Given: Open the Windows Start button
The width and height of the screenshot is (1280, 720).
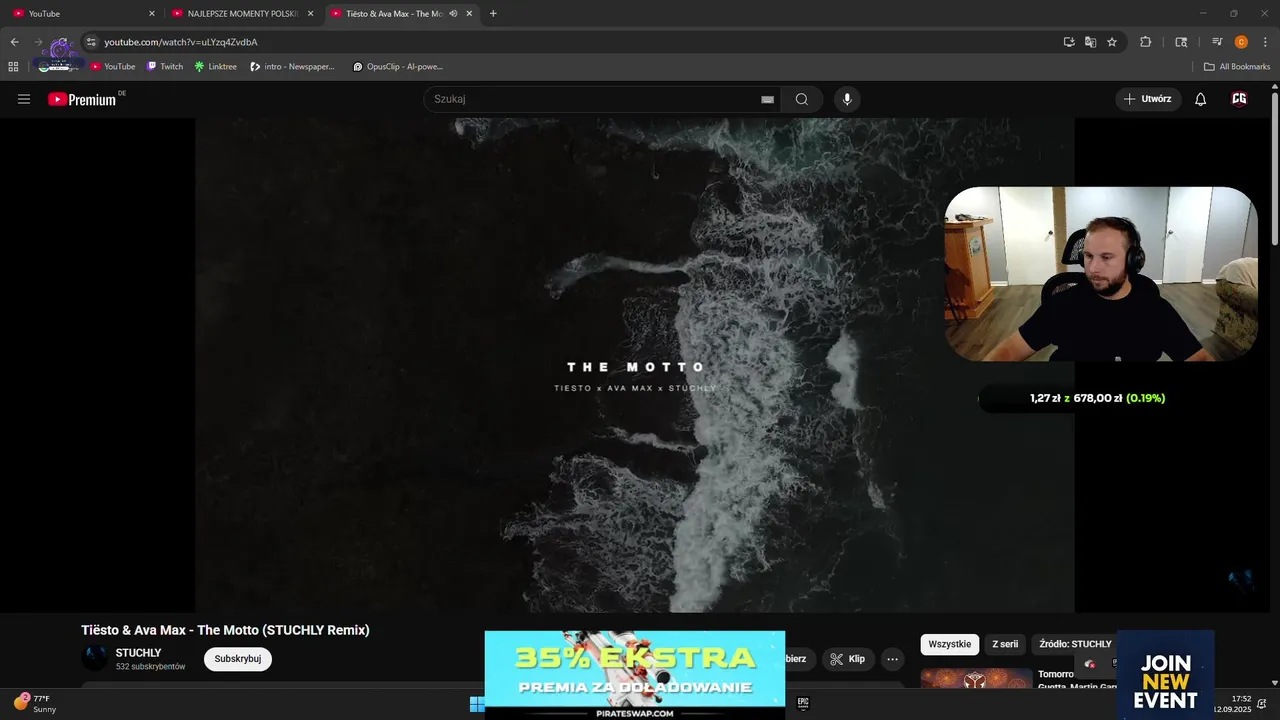Looking at the screenshot, I should coord(477,704).
